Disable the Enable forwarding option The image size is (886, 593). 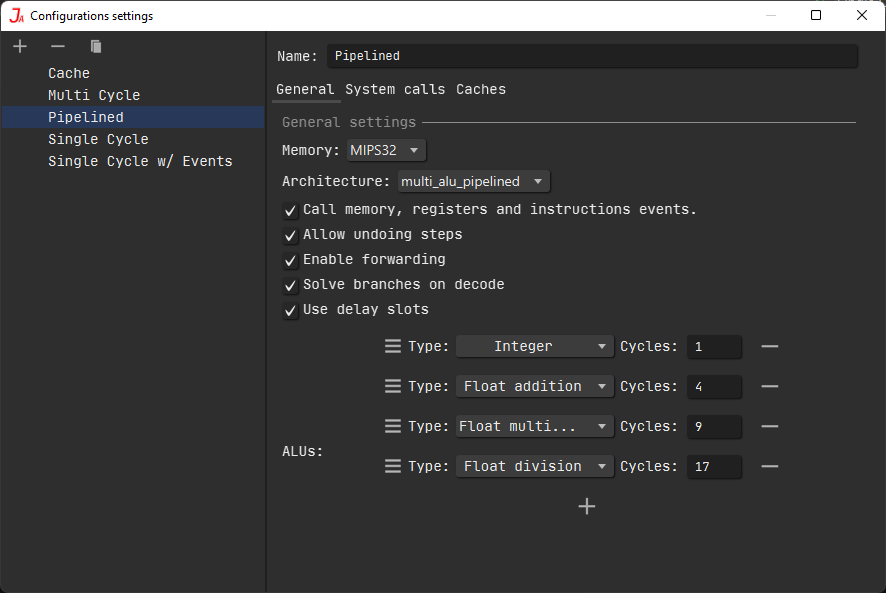pyautogui.click(x=290, y=259)
